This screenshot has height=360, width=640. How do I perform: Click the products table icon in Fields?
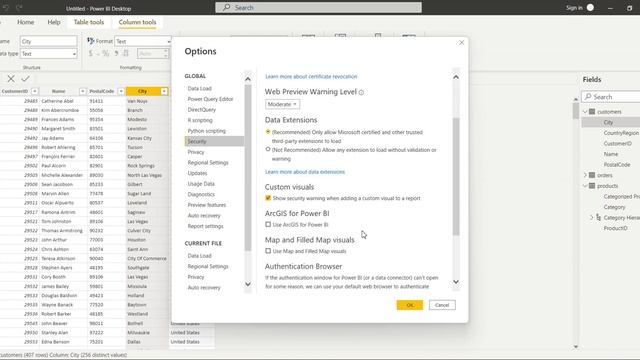(x=592, y=186)
